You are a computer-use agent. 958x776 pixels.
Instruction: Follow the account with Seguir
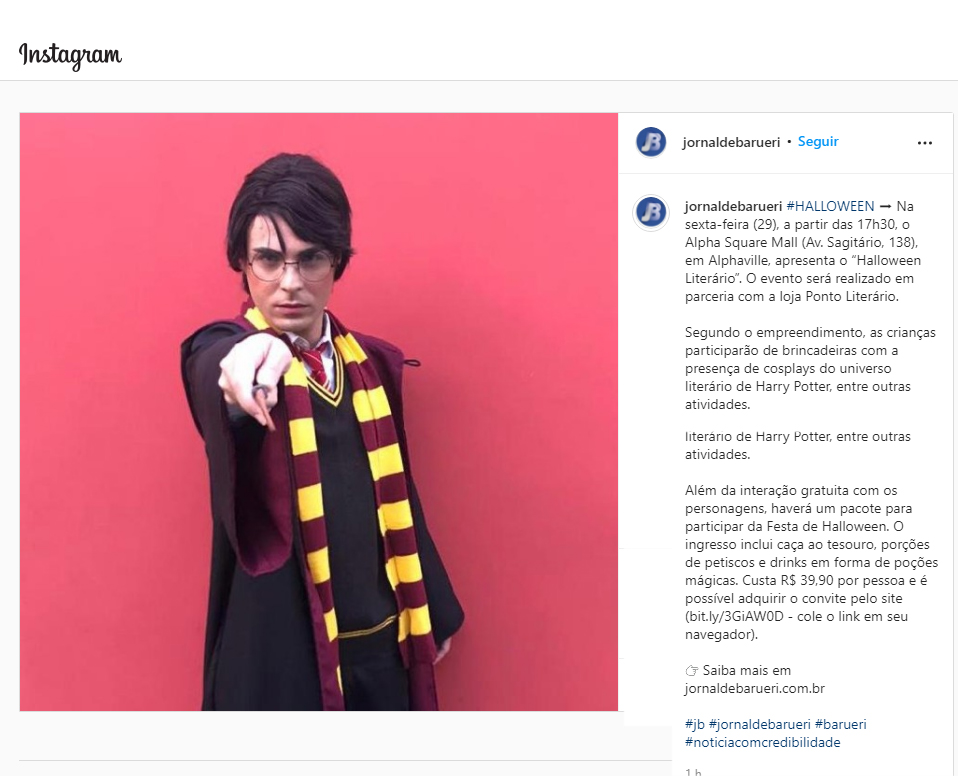point(818,142)
